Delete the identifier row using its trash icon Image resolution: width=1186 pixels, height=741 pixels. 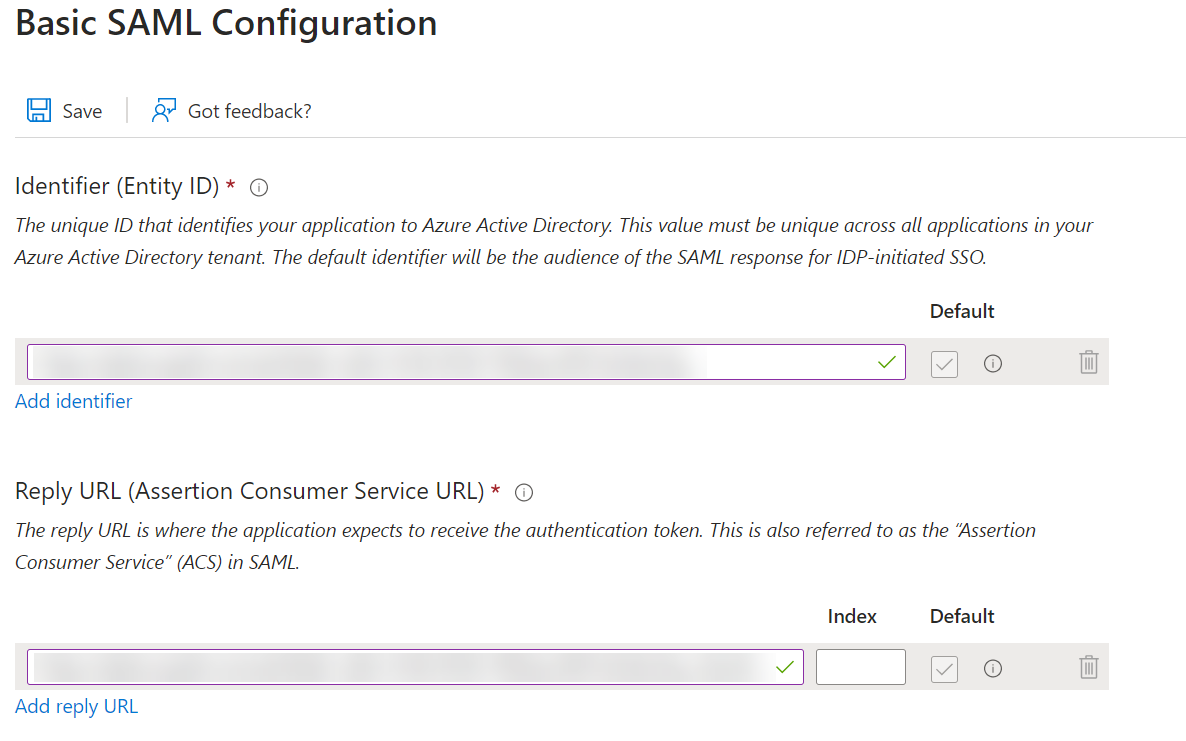pos(1089,363)
